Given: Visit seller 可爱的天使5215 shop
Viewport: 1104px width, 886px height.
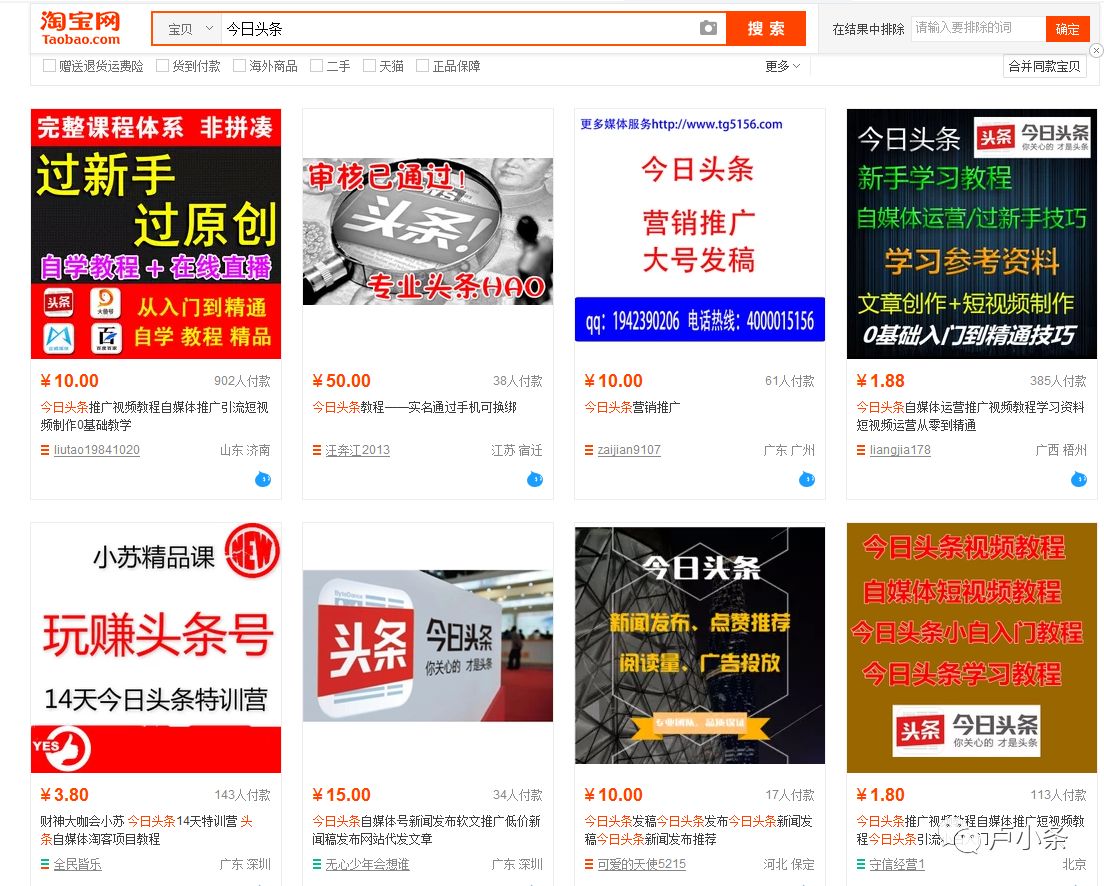Looking at the screenshot, I should tap(641, 864).
